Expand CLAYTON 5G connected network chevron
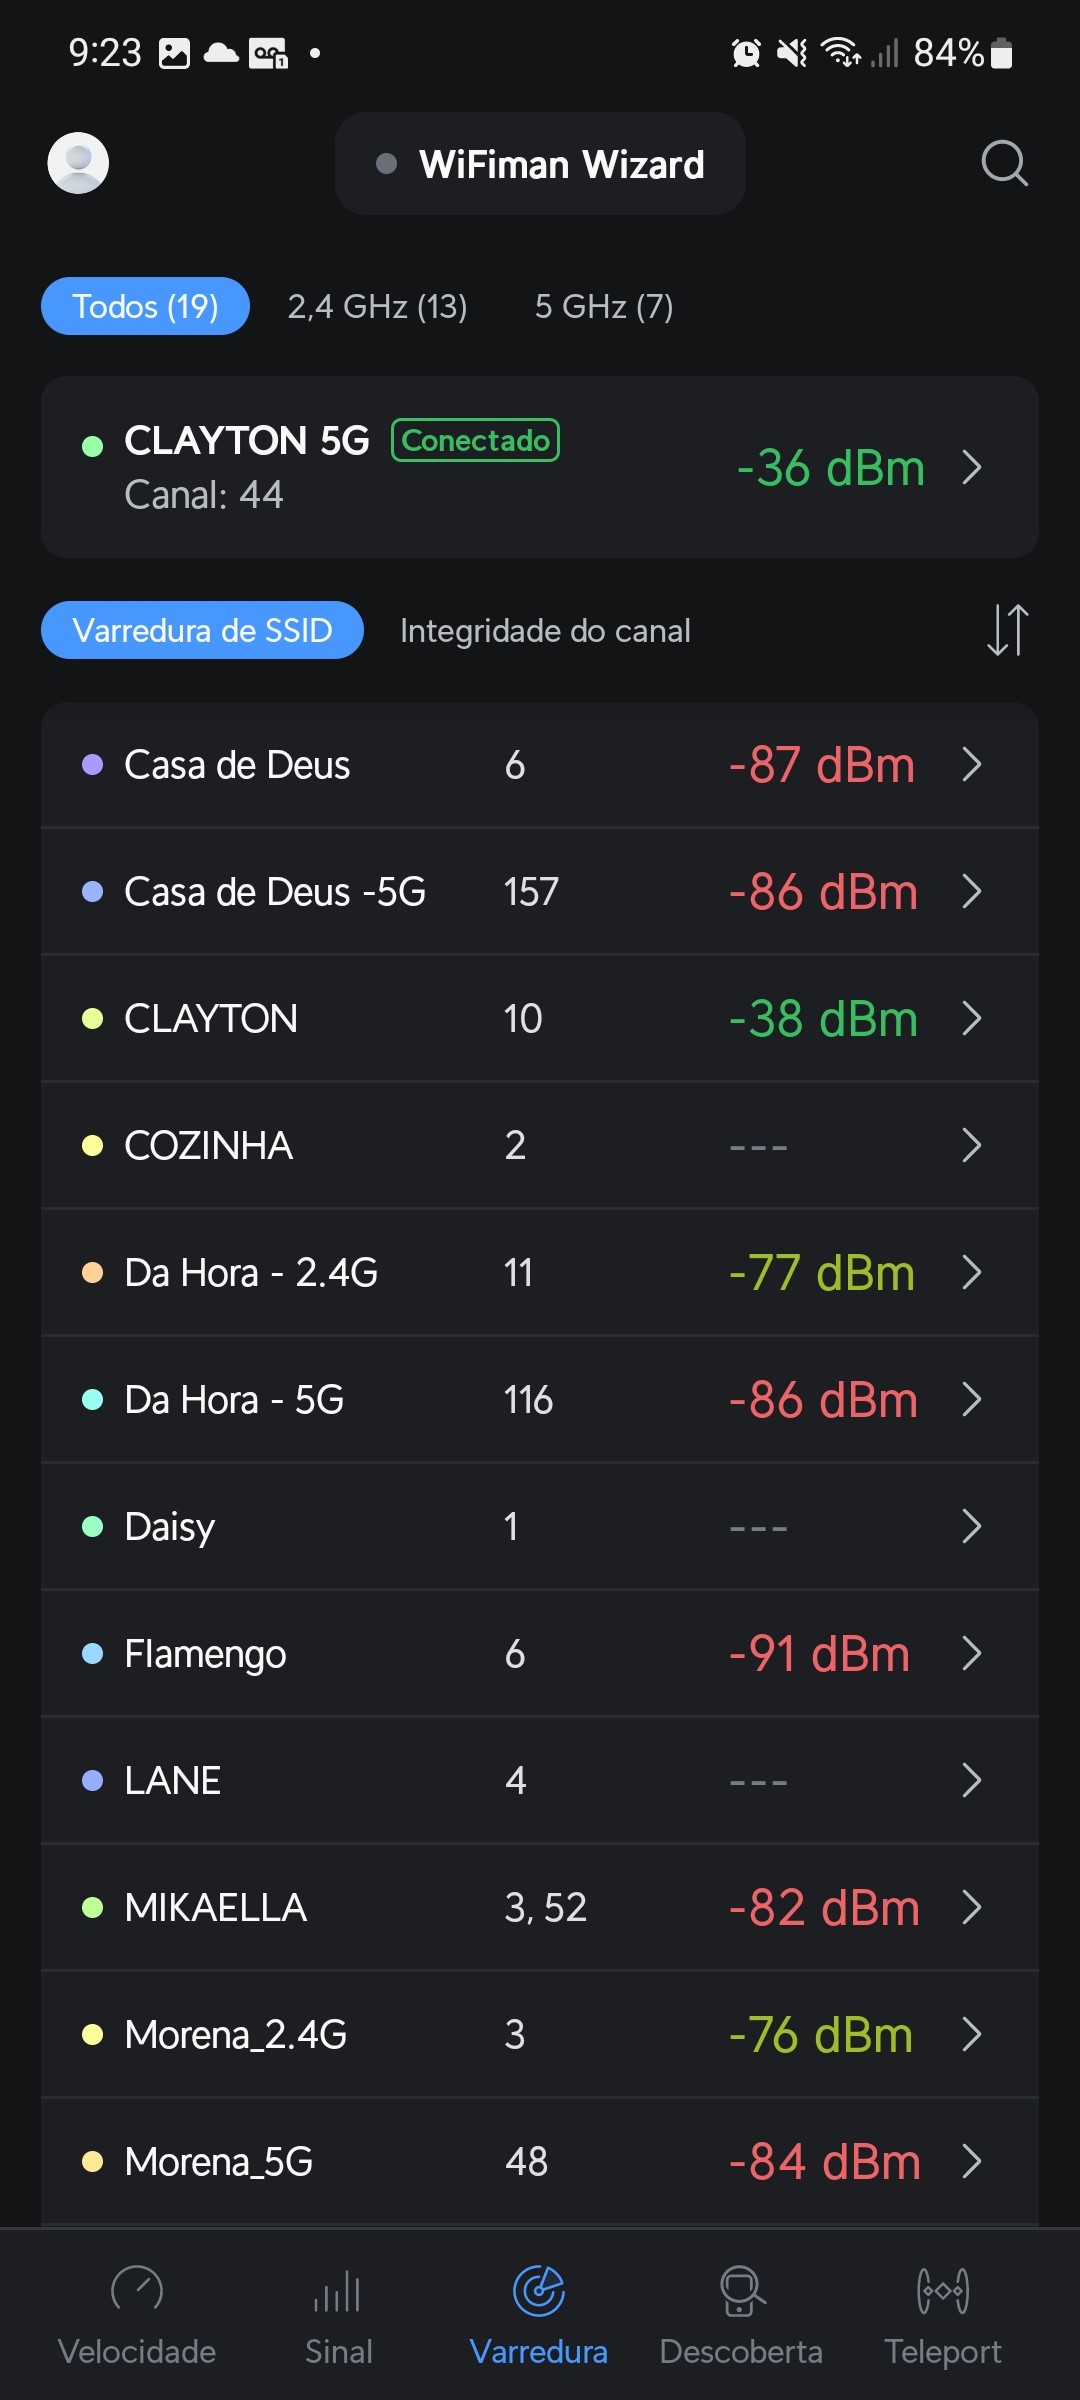Viewport: 1080px width, 2400px height. click(x=971, y=467)
